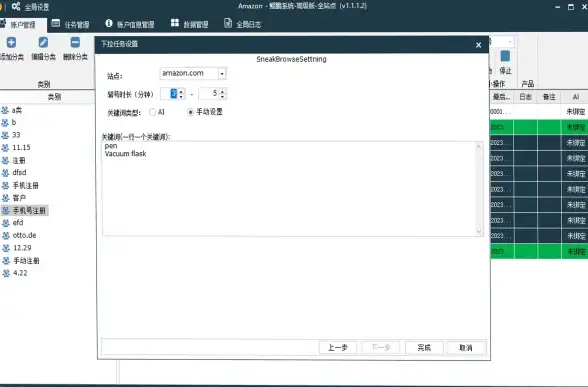The image size is (588, 387).
Task: Click the icon beside category 12.29
Action: coord(6,248)
